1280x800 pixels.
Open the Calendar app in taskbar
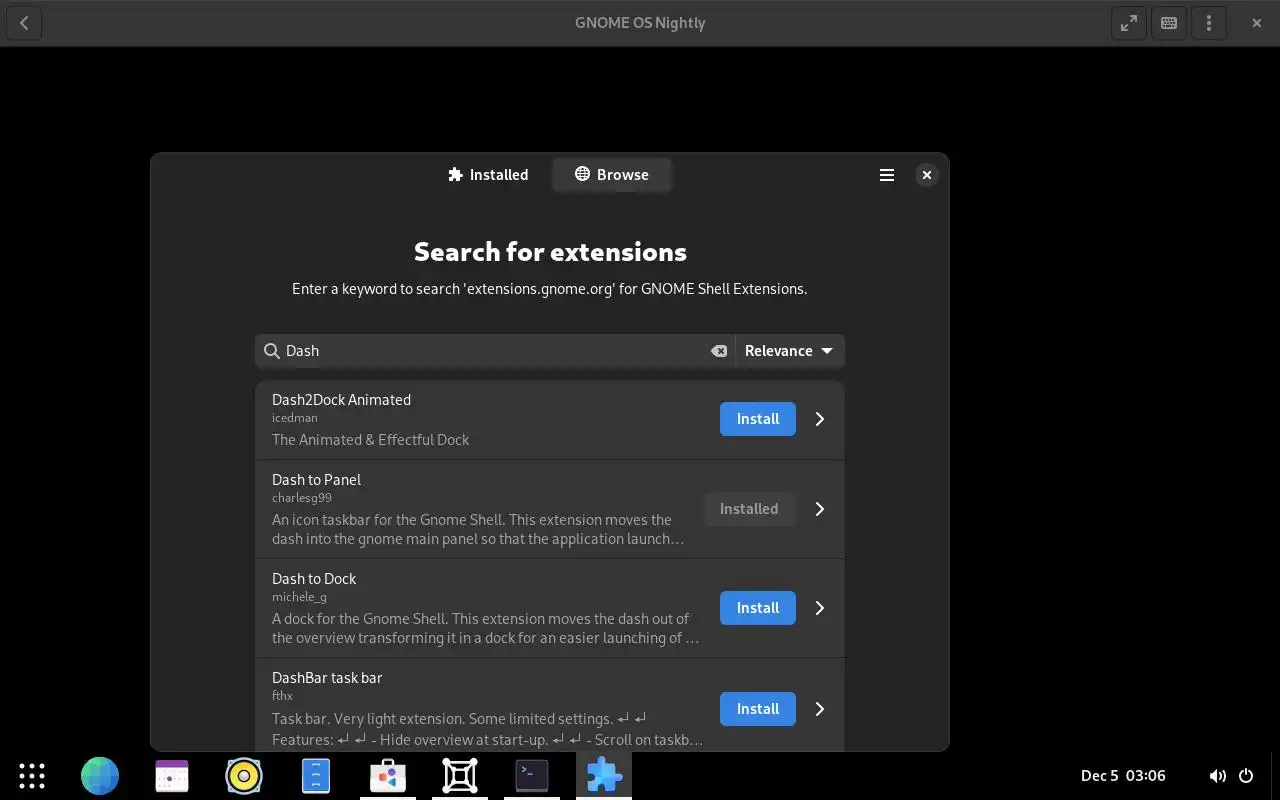coord(172,775)
